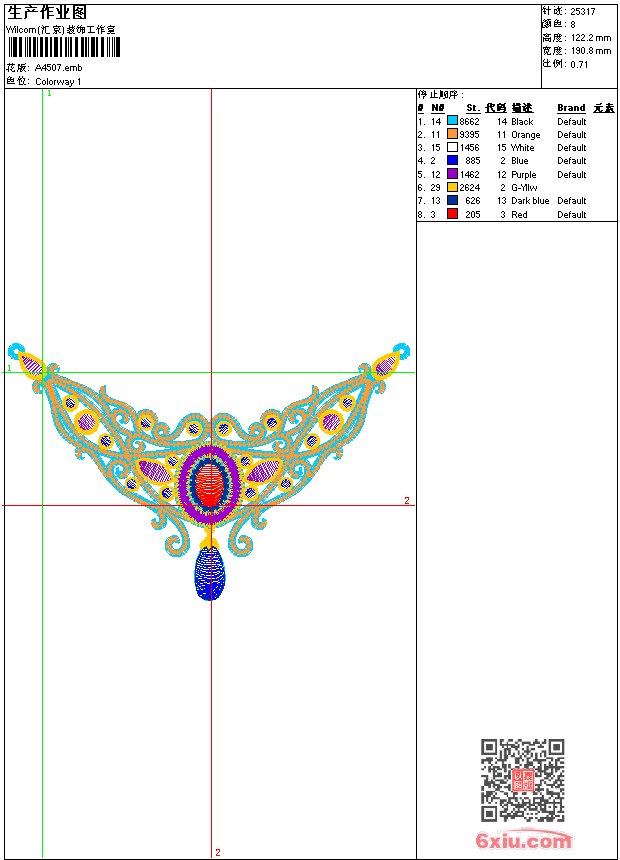Click the White description in row 3

click(522, 148)
